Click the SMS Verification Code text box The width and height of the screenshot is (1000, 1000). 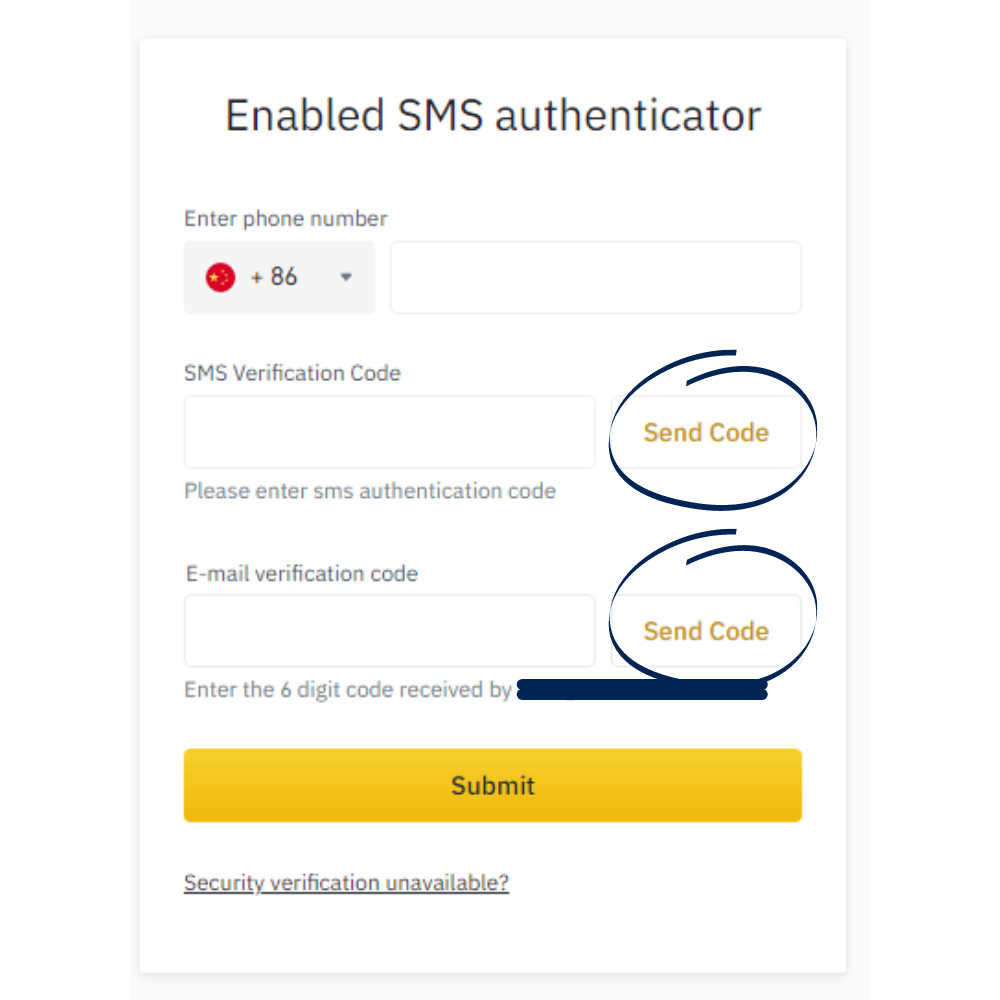(389, 432)
